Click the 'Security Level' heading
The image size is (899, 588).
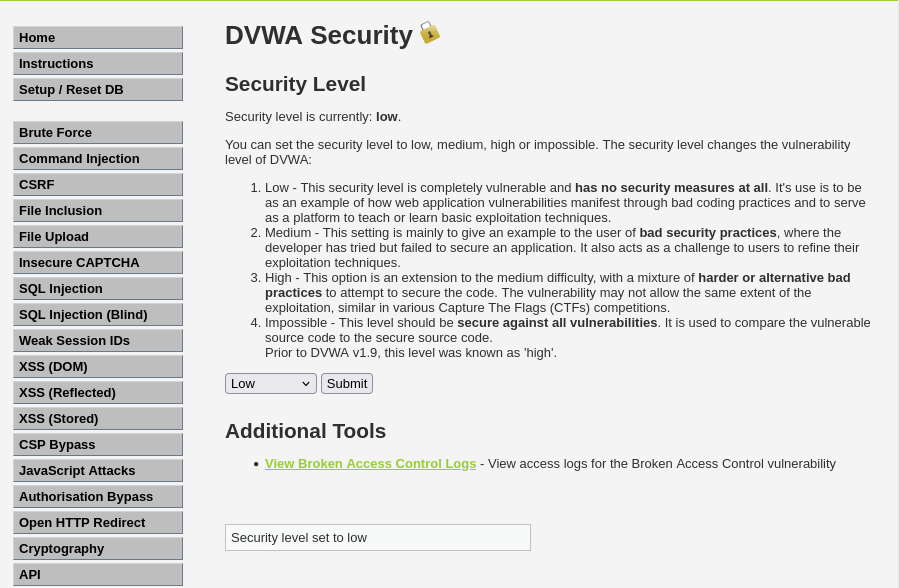click(295, 84)
